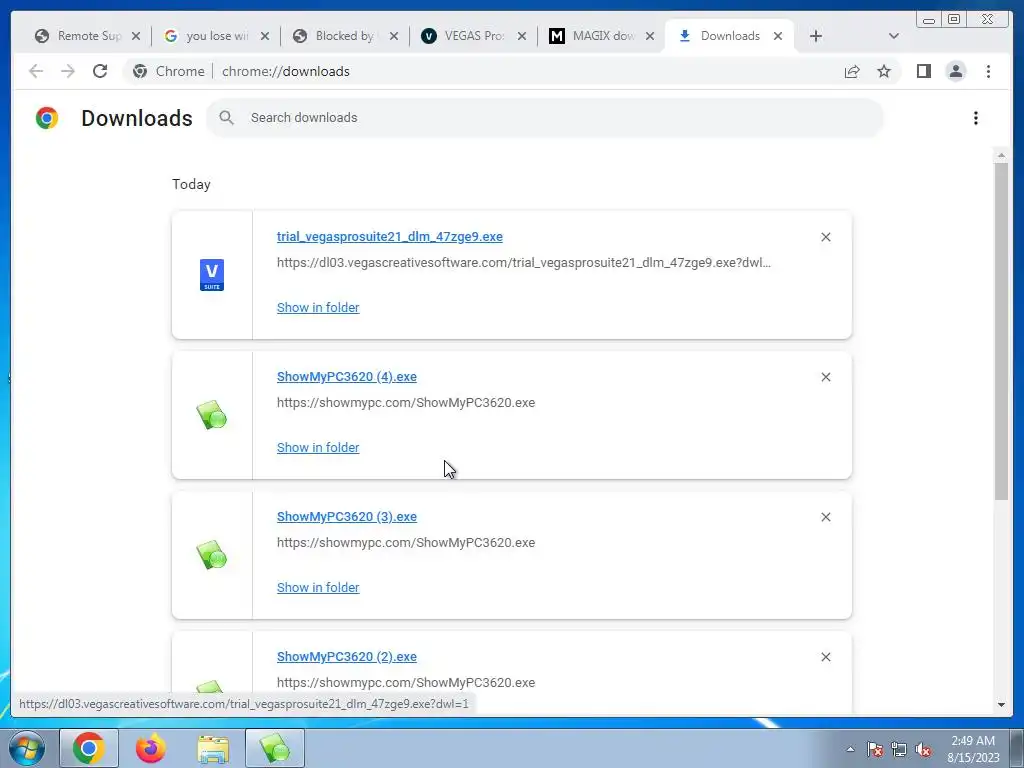Viewport: 1024px width, 768px height.
Task: Click the Action Center flag tray icon
Action: 874,749
